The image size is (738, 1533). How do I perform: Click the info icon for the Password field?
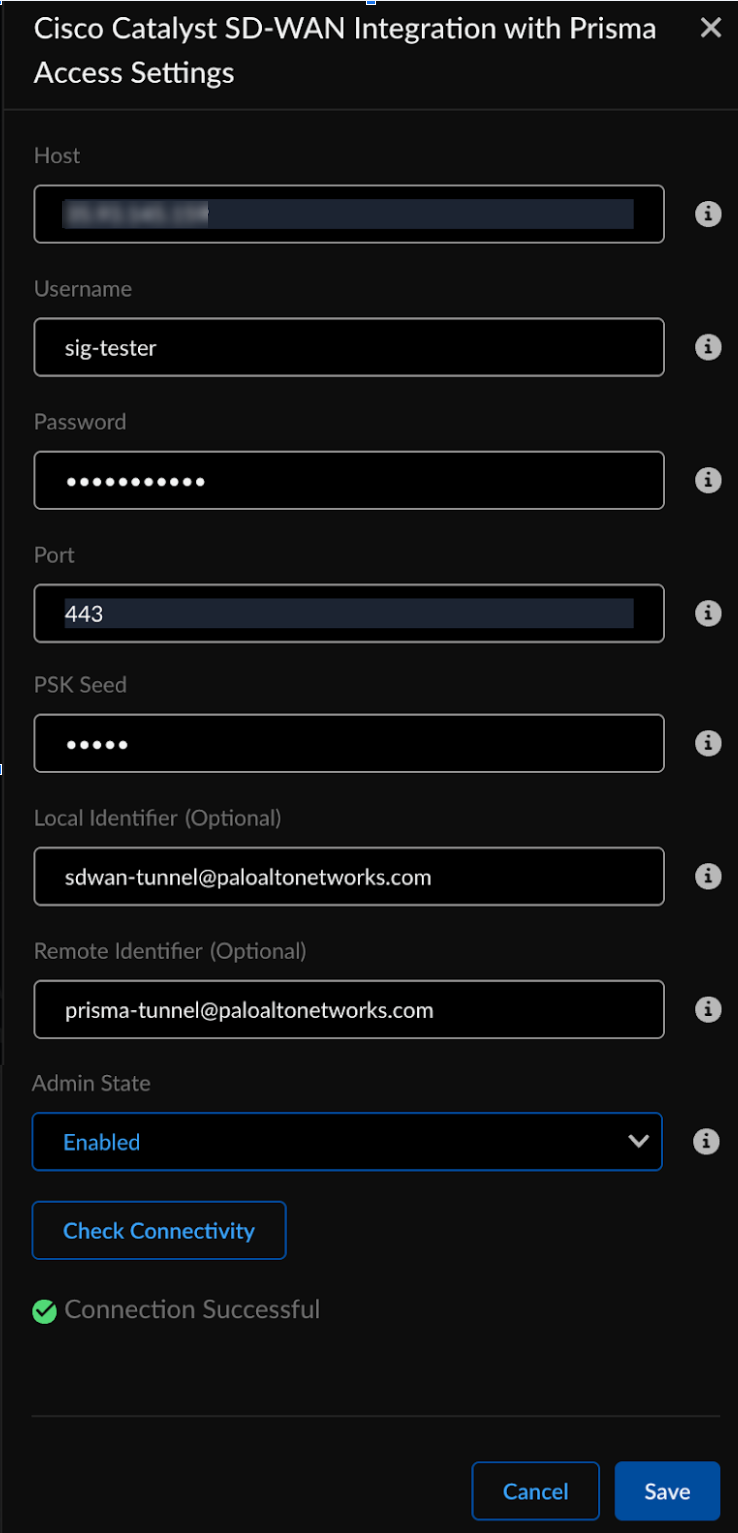coord(708,480)
